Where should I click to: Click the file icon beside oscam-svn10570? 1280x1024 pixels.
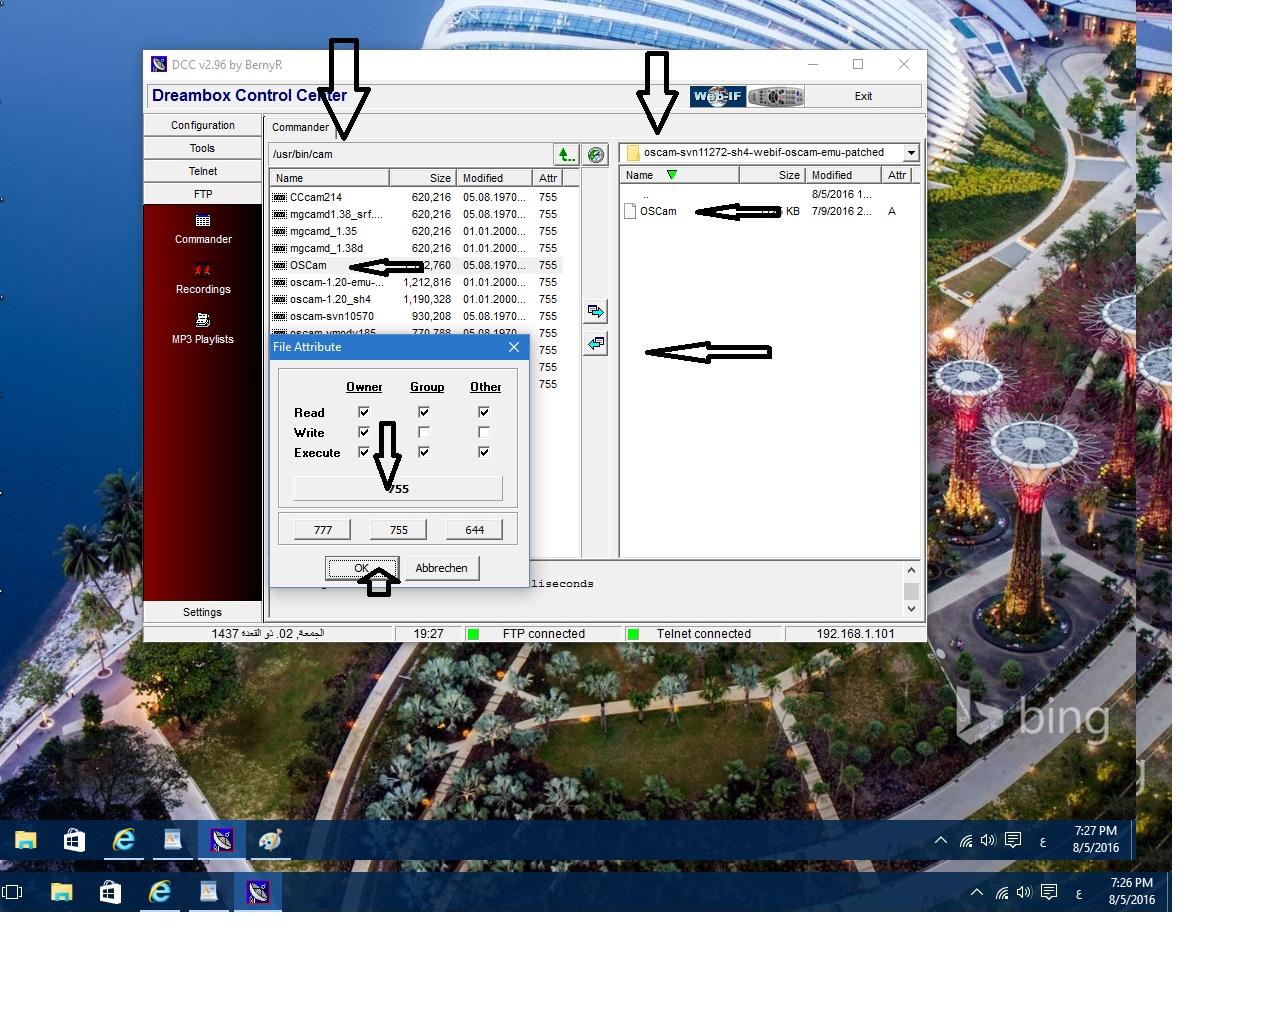pos(280,316)
